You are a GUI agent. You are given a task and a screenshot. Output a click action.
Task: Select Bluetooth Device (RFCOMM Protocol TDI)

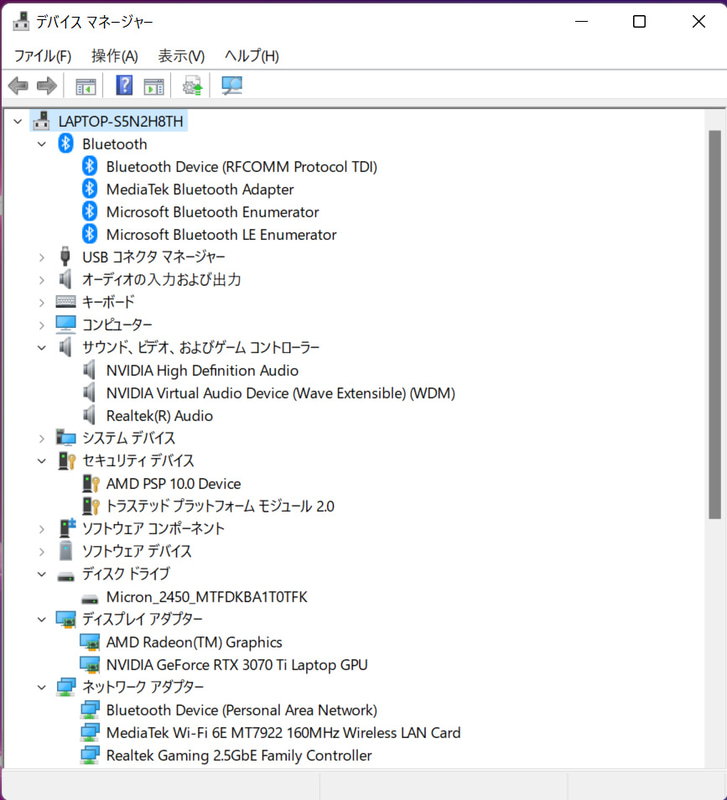point(241,166)
